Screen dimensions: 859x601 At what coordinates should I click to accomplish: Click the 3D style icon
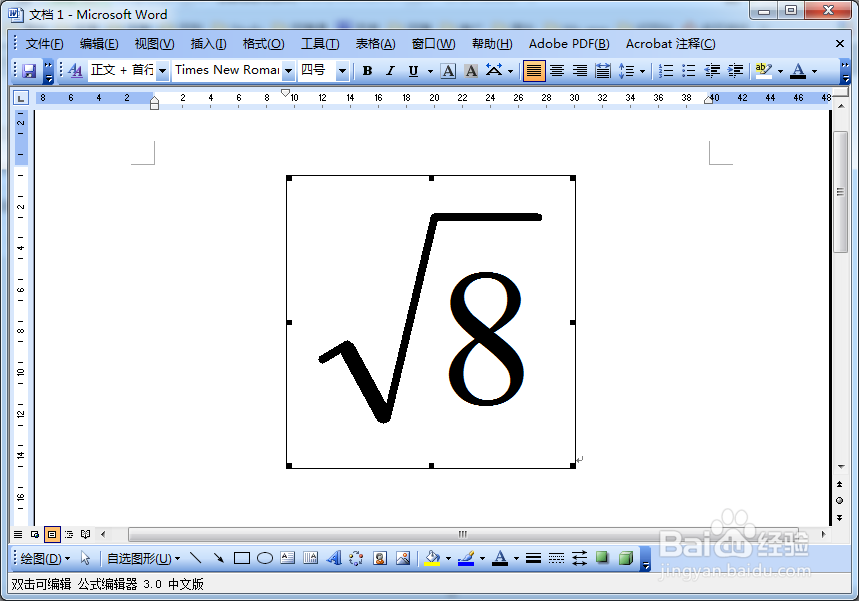[x=626, y=558]
